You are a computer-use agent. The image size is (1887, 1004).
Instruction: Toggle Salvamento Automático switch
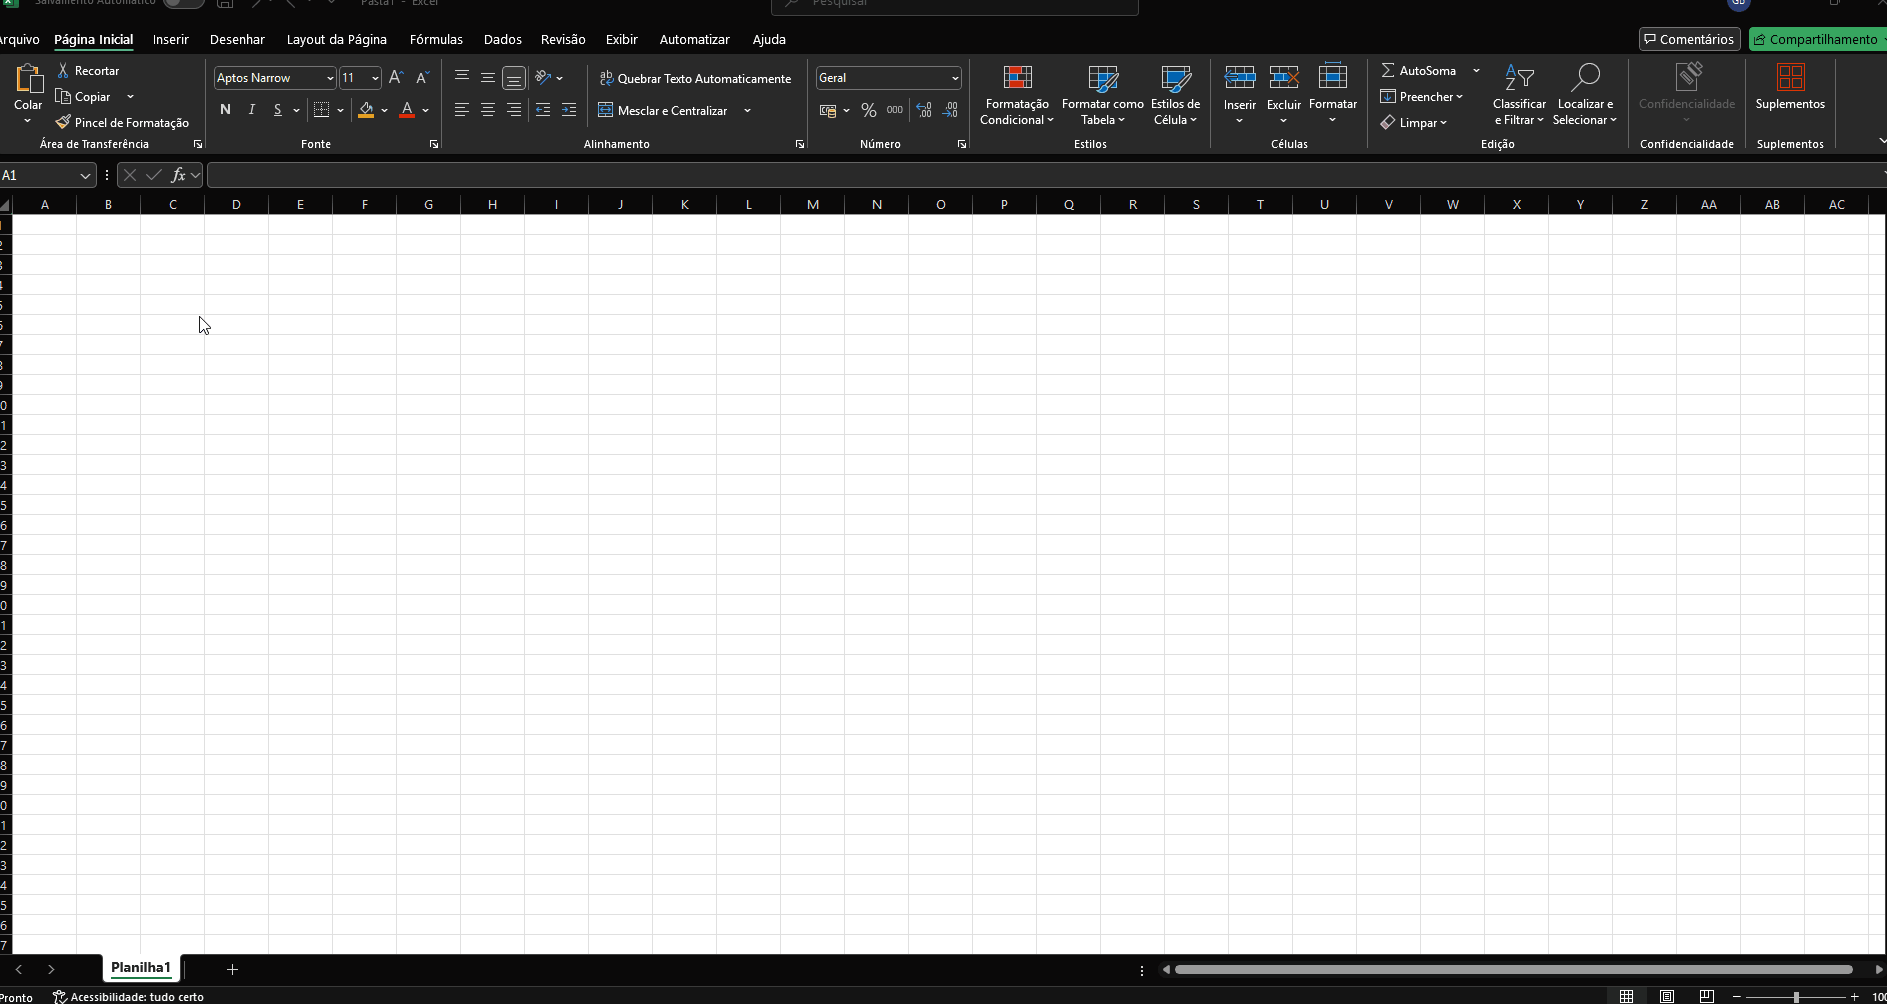tap(183, 3)
